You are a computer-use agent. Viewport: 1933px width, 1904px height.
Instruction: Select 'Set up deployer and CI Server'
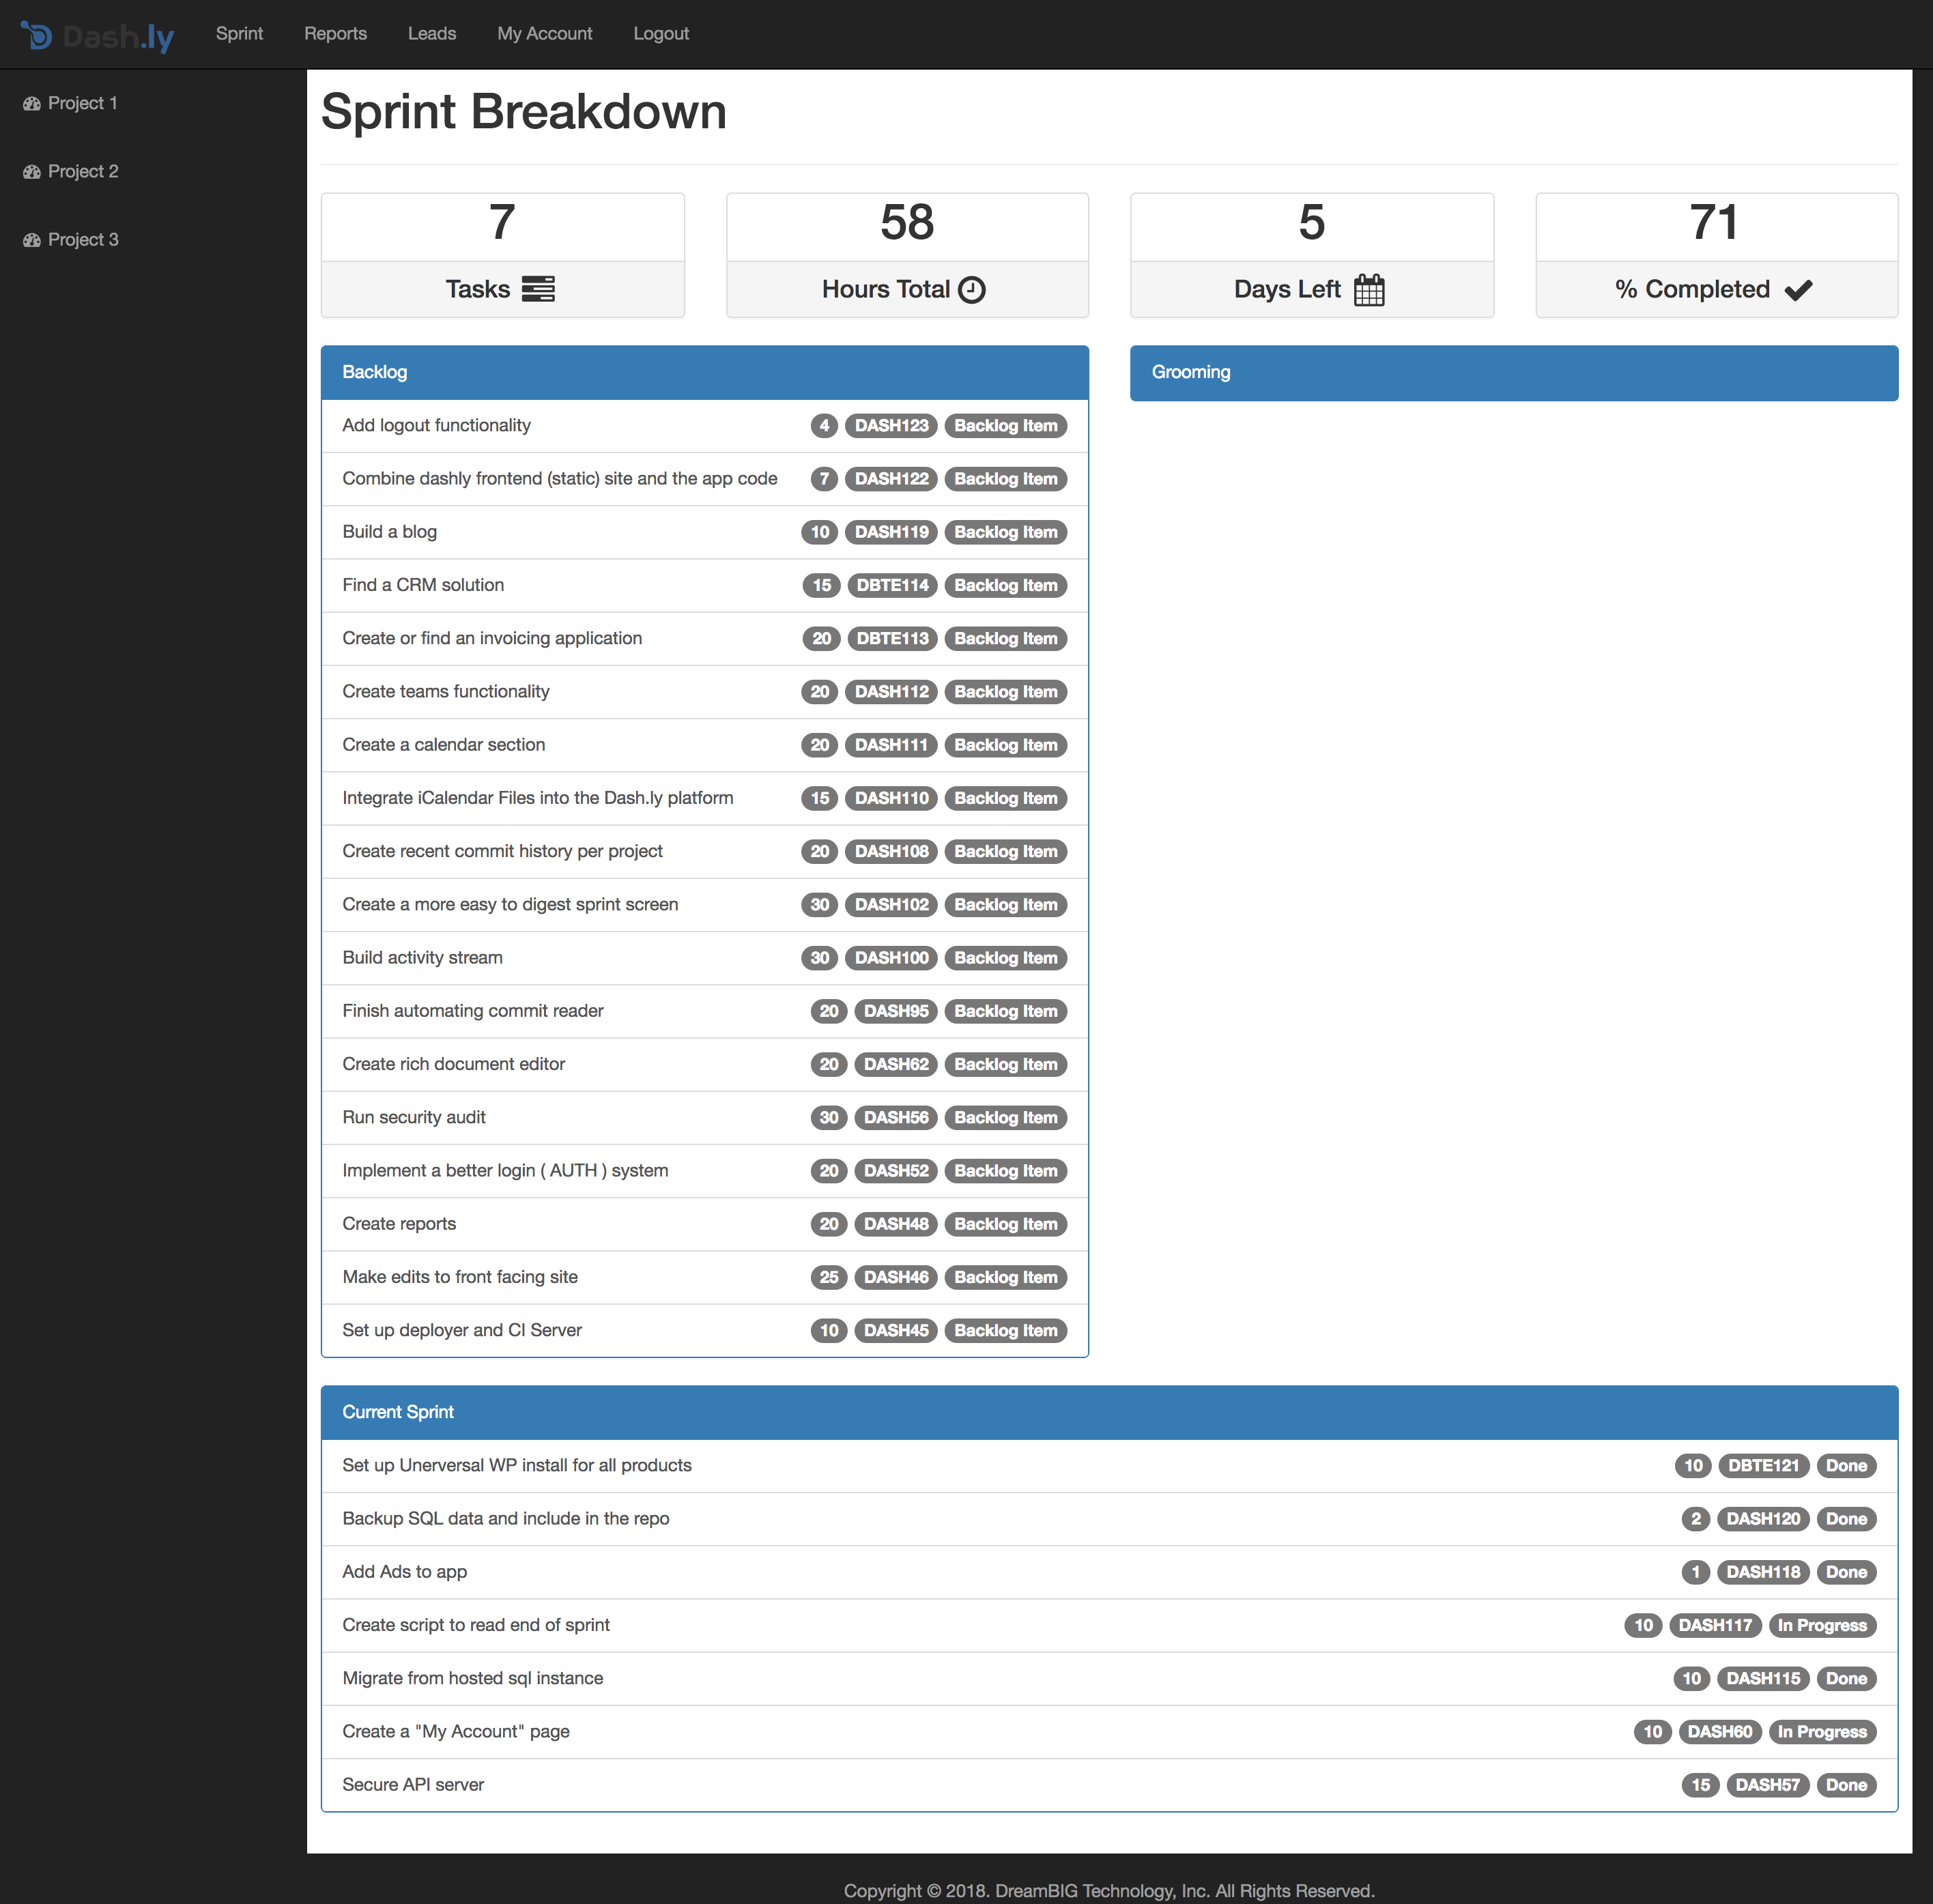click(x=705, y=1330)
